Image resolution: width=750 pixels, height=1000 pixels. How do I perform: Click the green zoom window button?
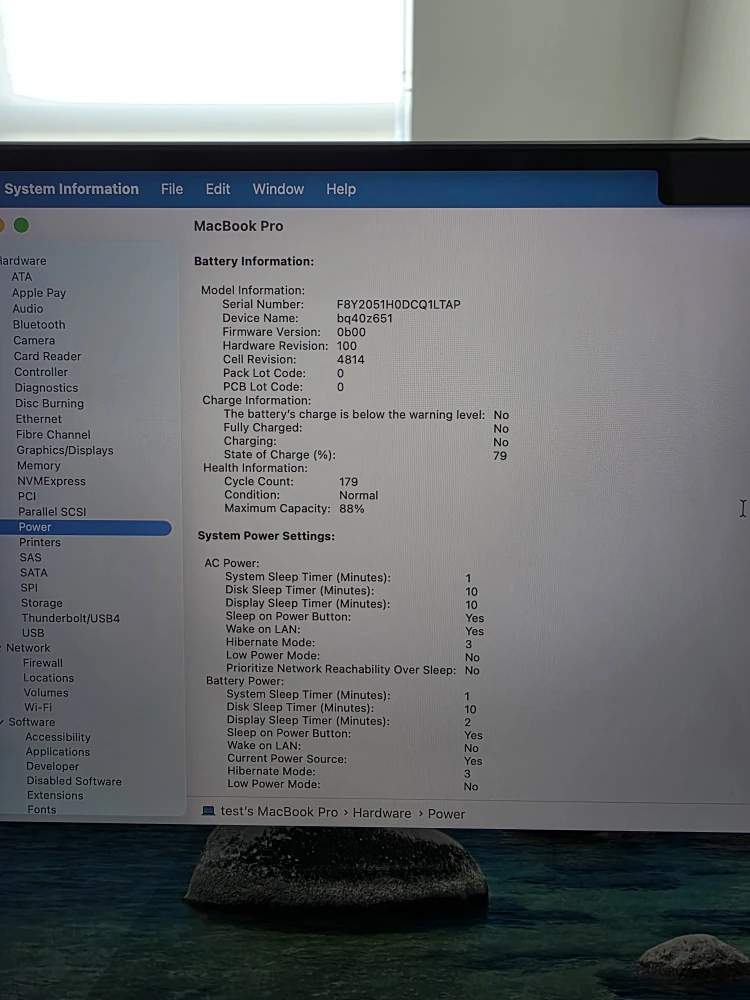click(21, 225)
